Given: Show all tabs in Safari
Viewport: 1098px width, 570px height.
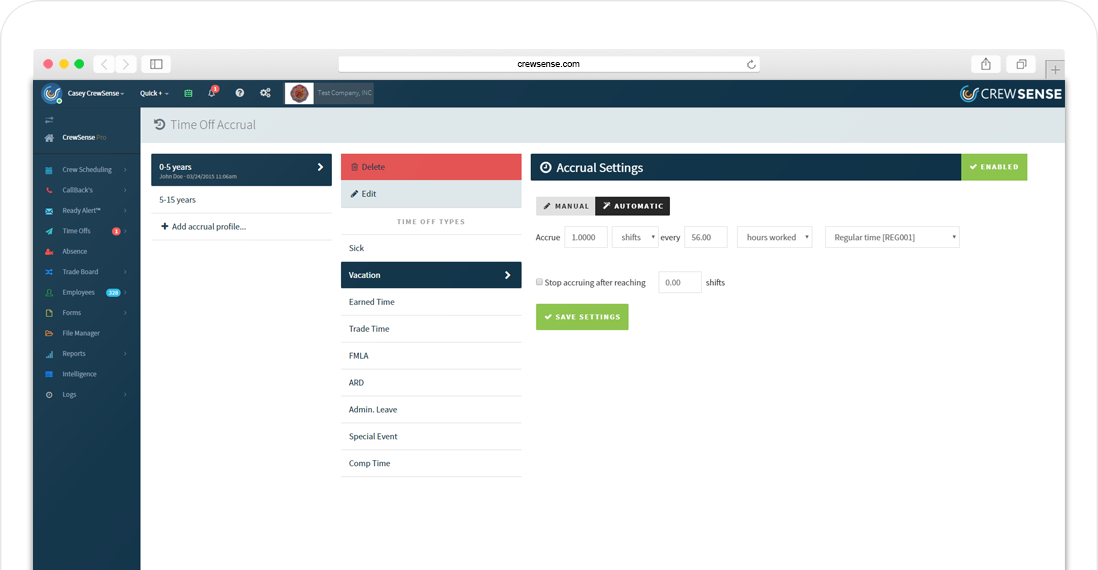Looking at the screenshot, I should click(x=1021, y=64).
